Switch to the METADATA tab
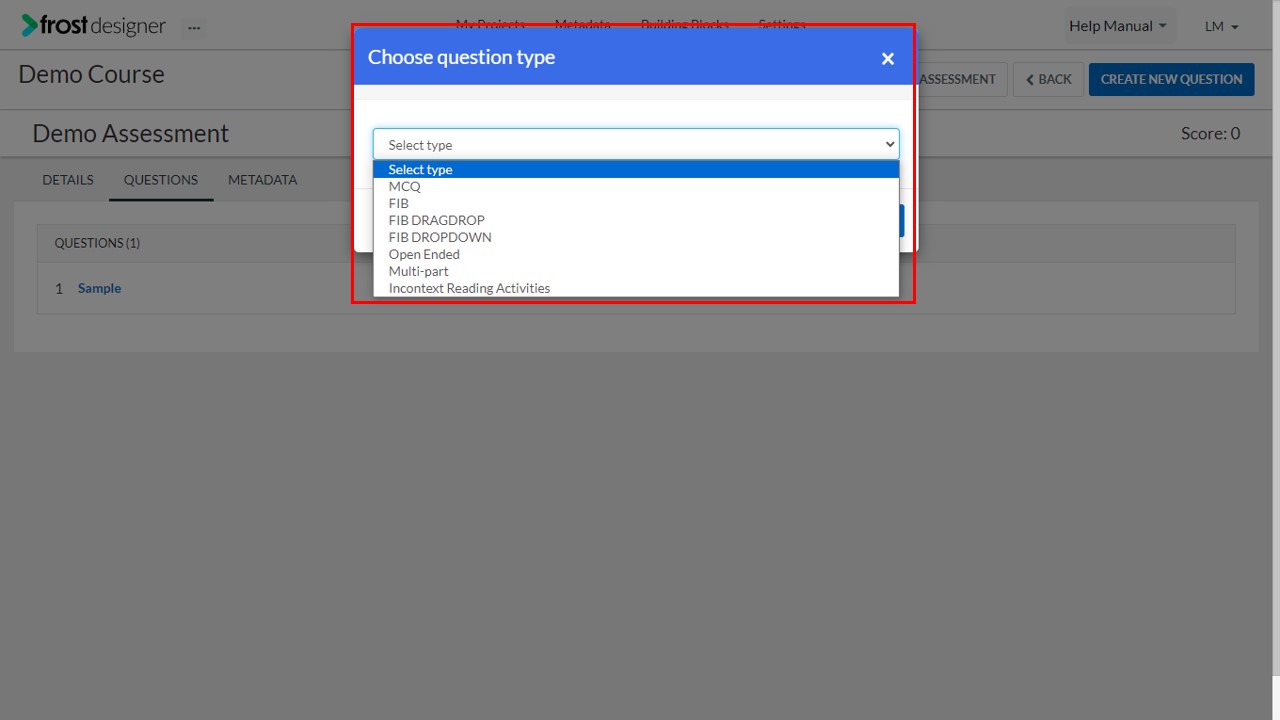1280x720 pixels. [262, 180]
